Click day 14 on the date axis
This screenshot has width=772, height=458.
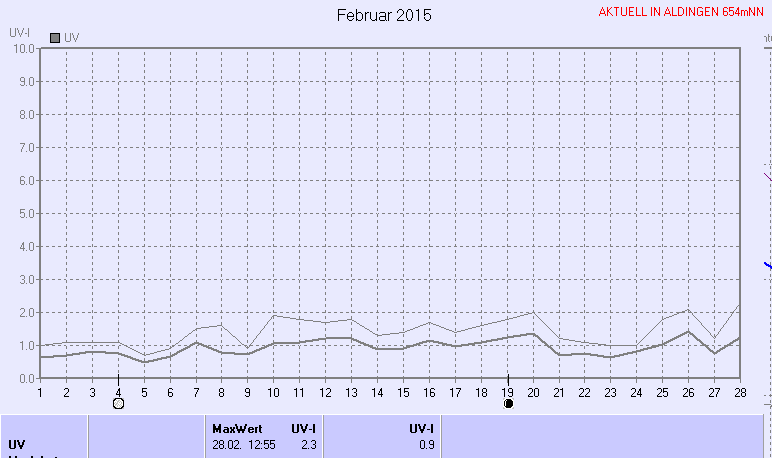coord(377,391)
